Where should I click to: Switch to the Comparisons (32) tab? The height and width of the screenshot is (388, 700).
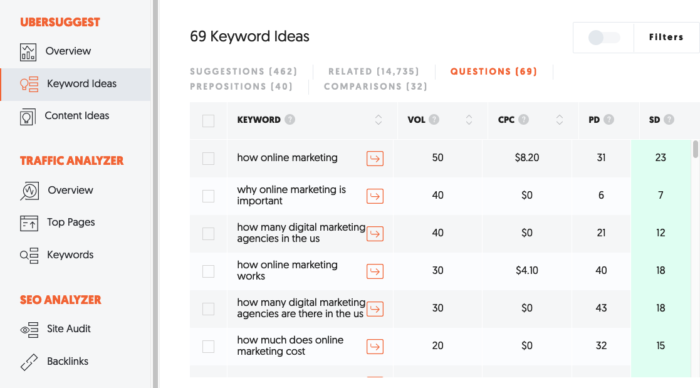click(375, 87)
